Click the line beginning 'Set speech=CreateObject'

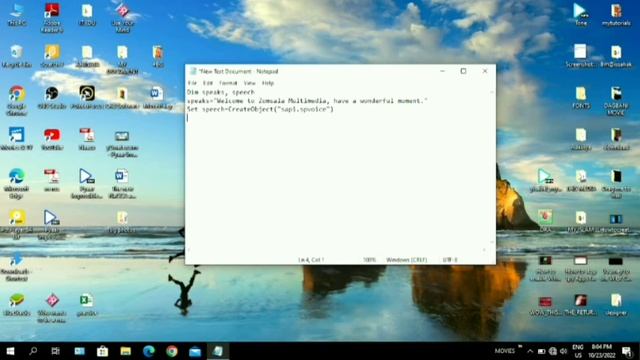[260, 109]
